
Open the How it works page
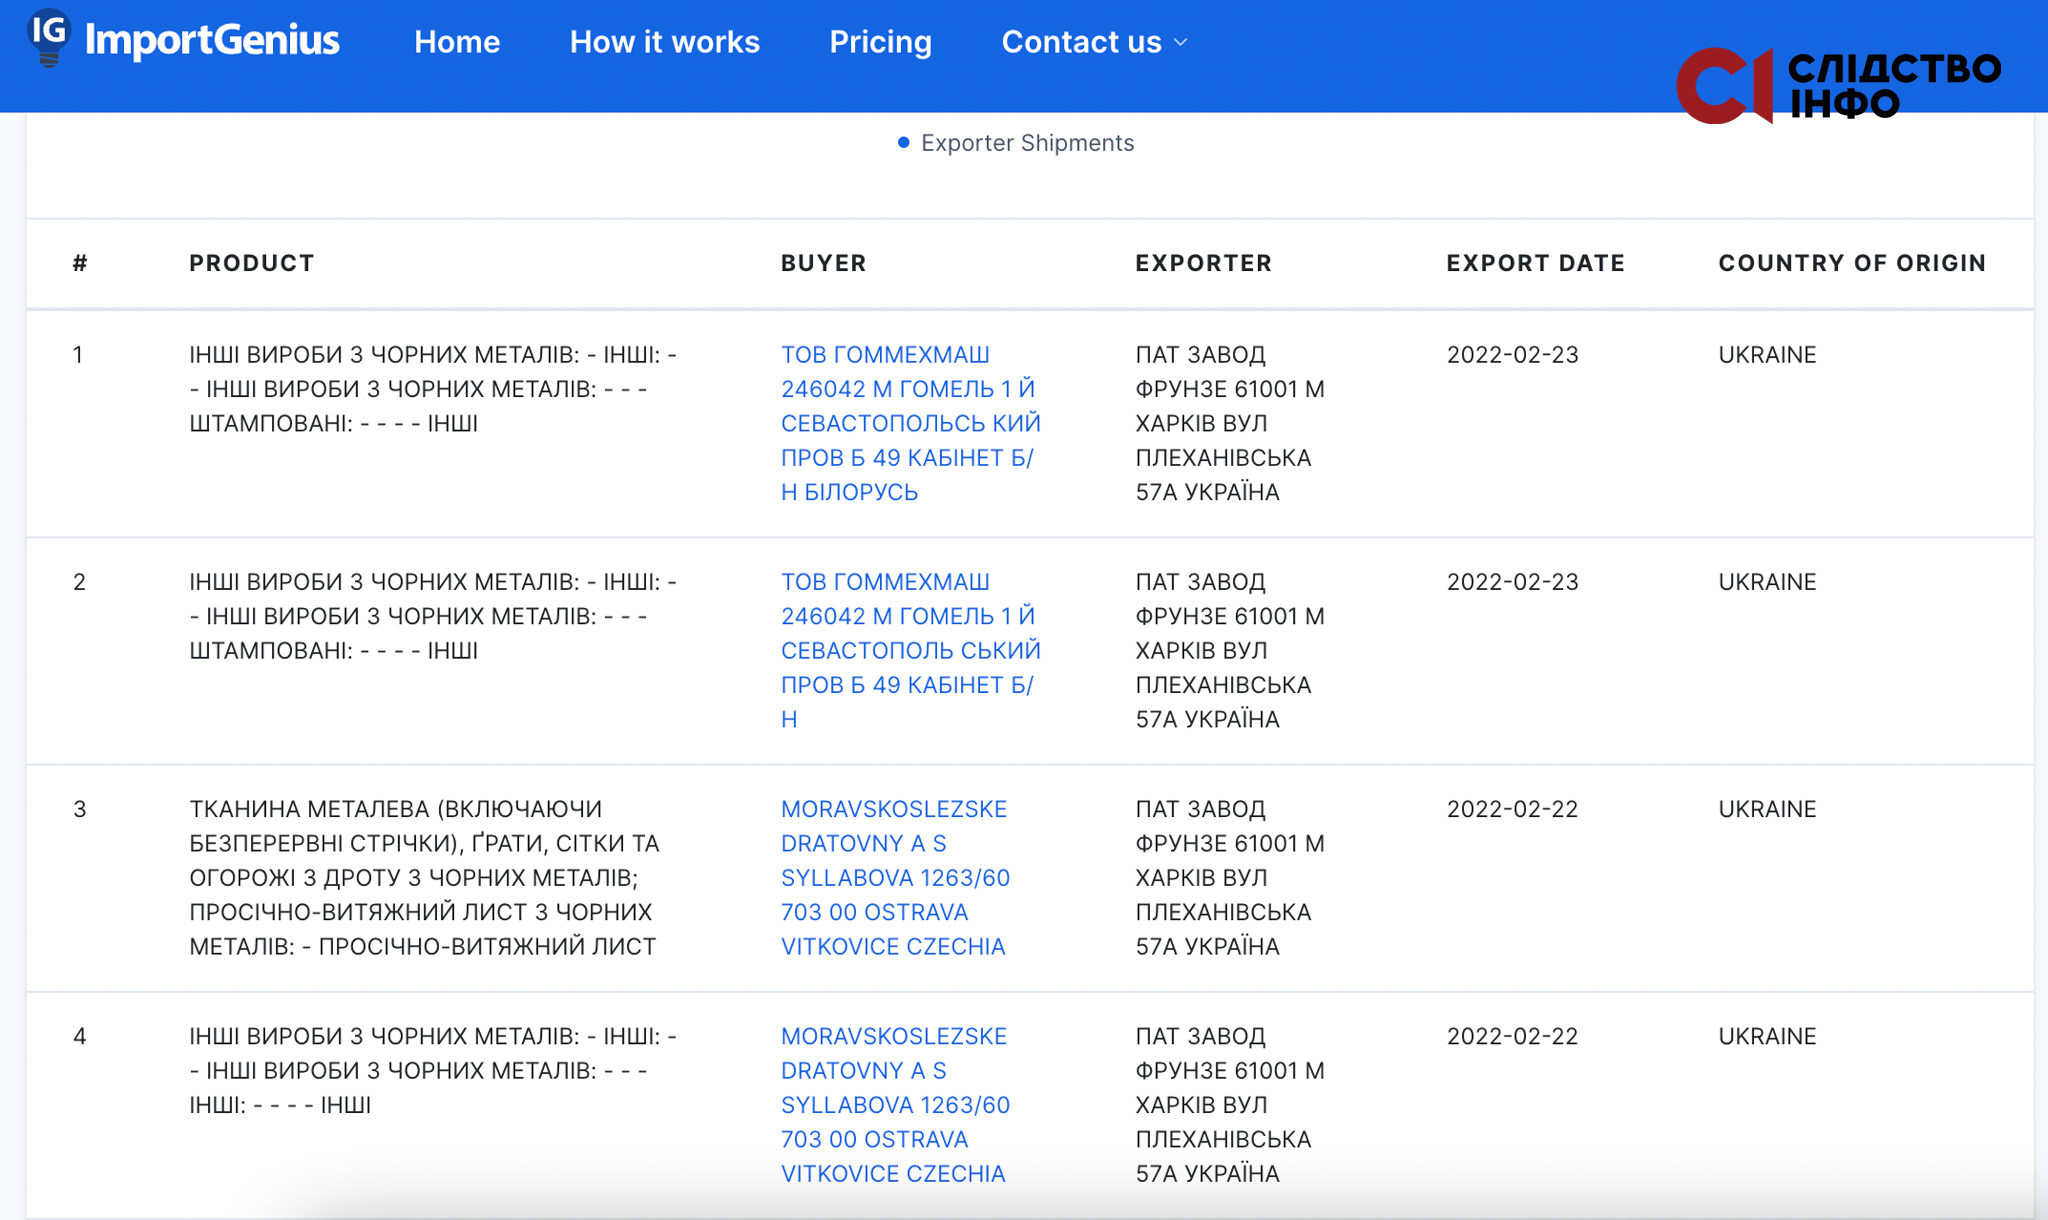pos(665,42)
